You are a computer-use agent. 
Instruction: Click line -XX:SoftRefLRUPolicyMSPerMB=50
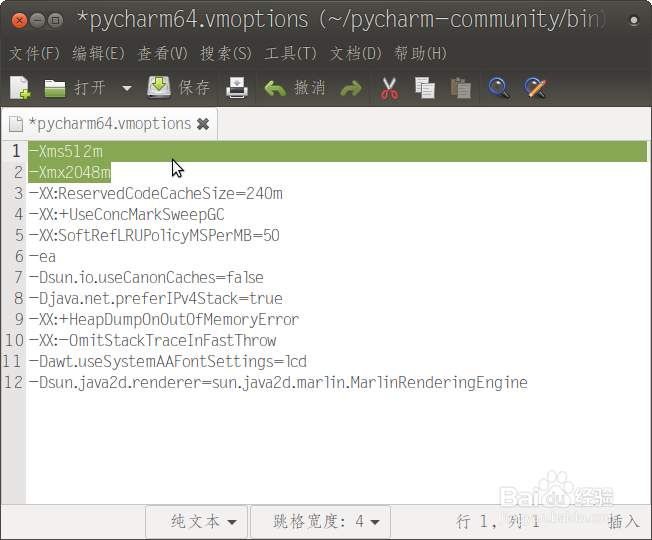[x=154, y=235]
